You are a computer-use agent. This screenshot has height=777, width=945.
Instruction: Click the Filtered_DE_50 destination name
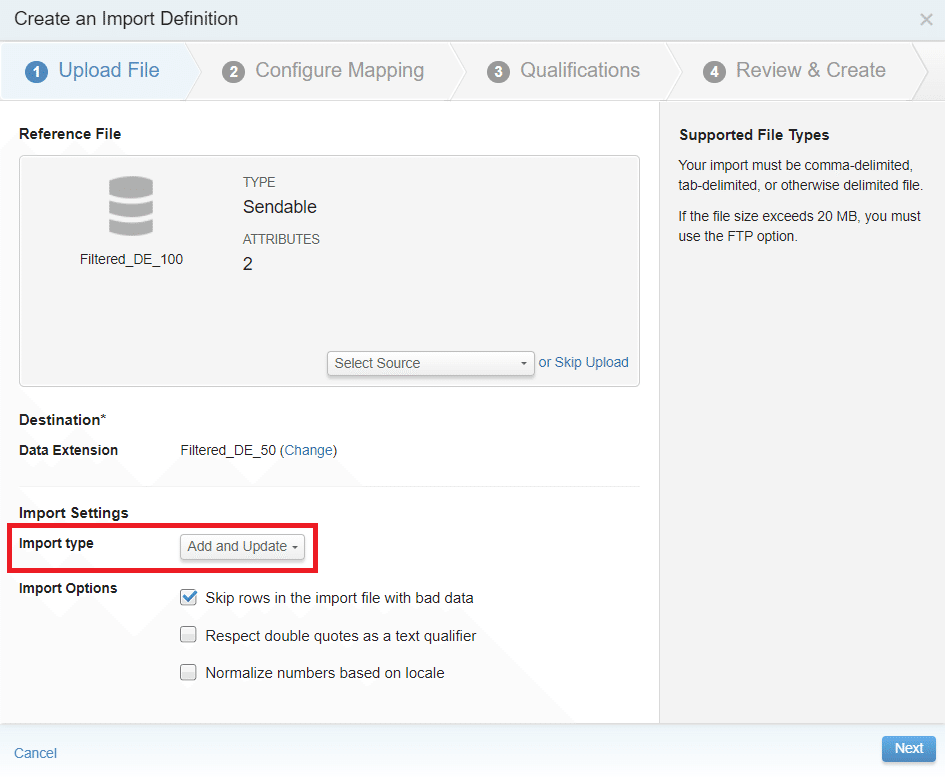(228, 450)
